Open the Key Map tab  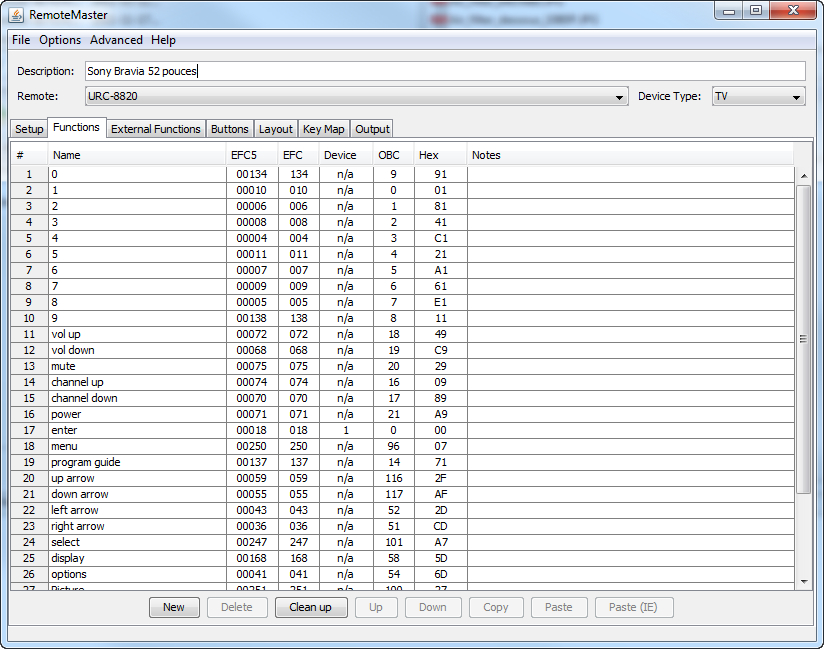pyautogui.click(x=323, y=129)
